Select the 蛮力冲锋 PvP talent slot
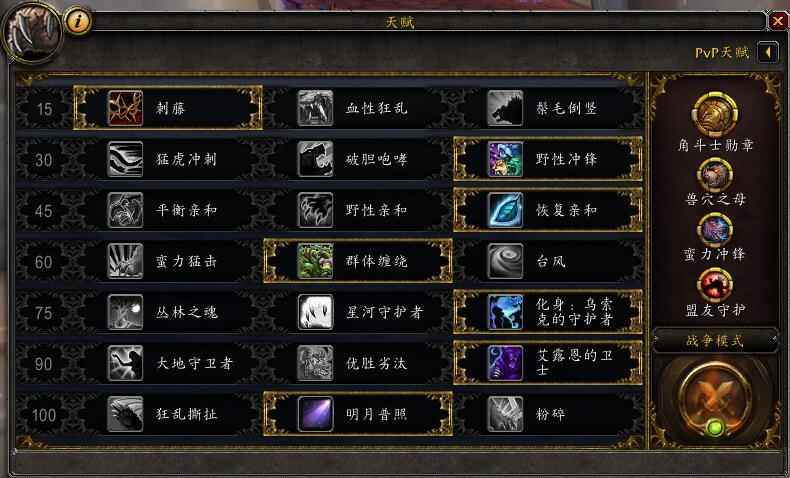 point(715,230)
